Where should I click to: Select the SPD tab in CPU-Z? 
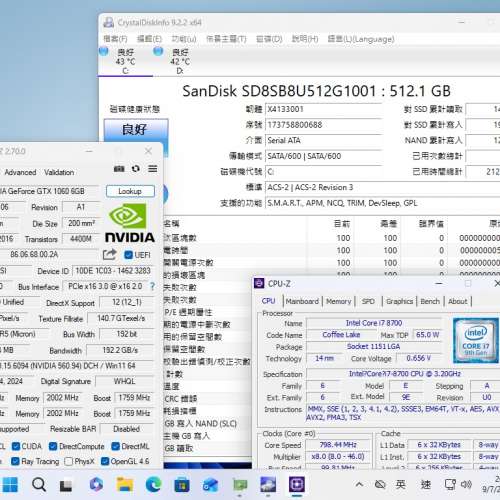click(x=368, y=301)
